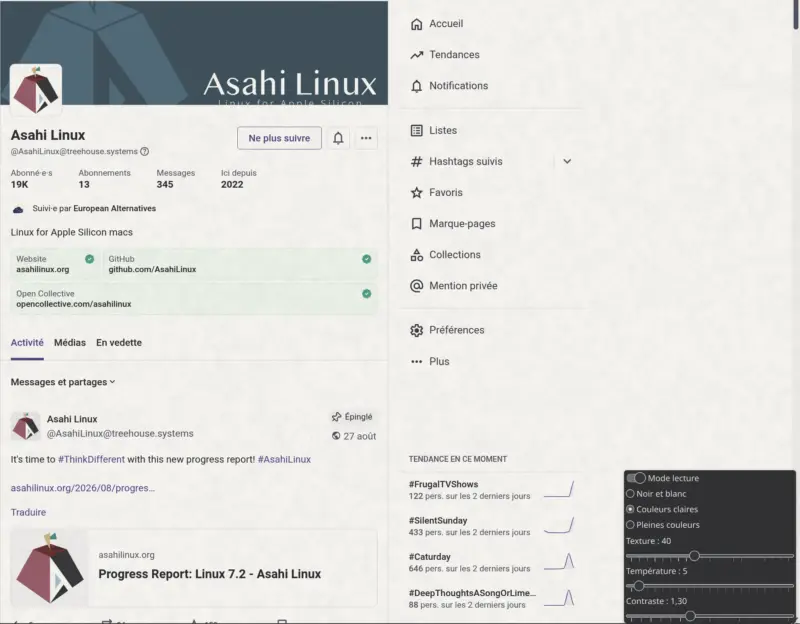
Task: Open trending hashtag #FrugalTVShows
Action: pyautogui.click(x=443, y=484)
